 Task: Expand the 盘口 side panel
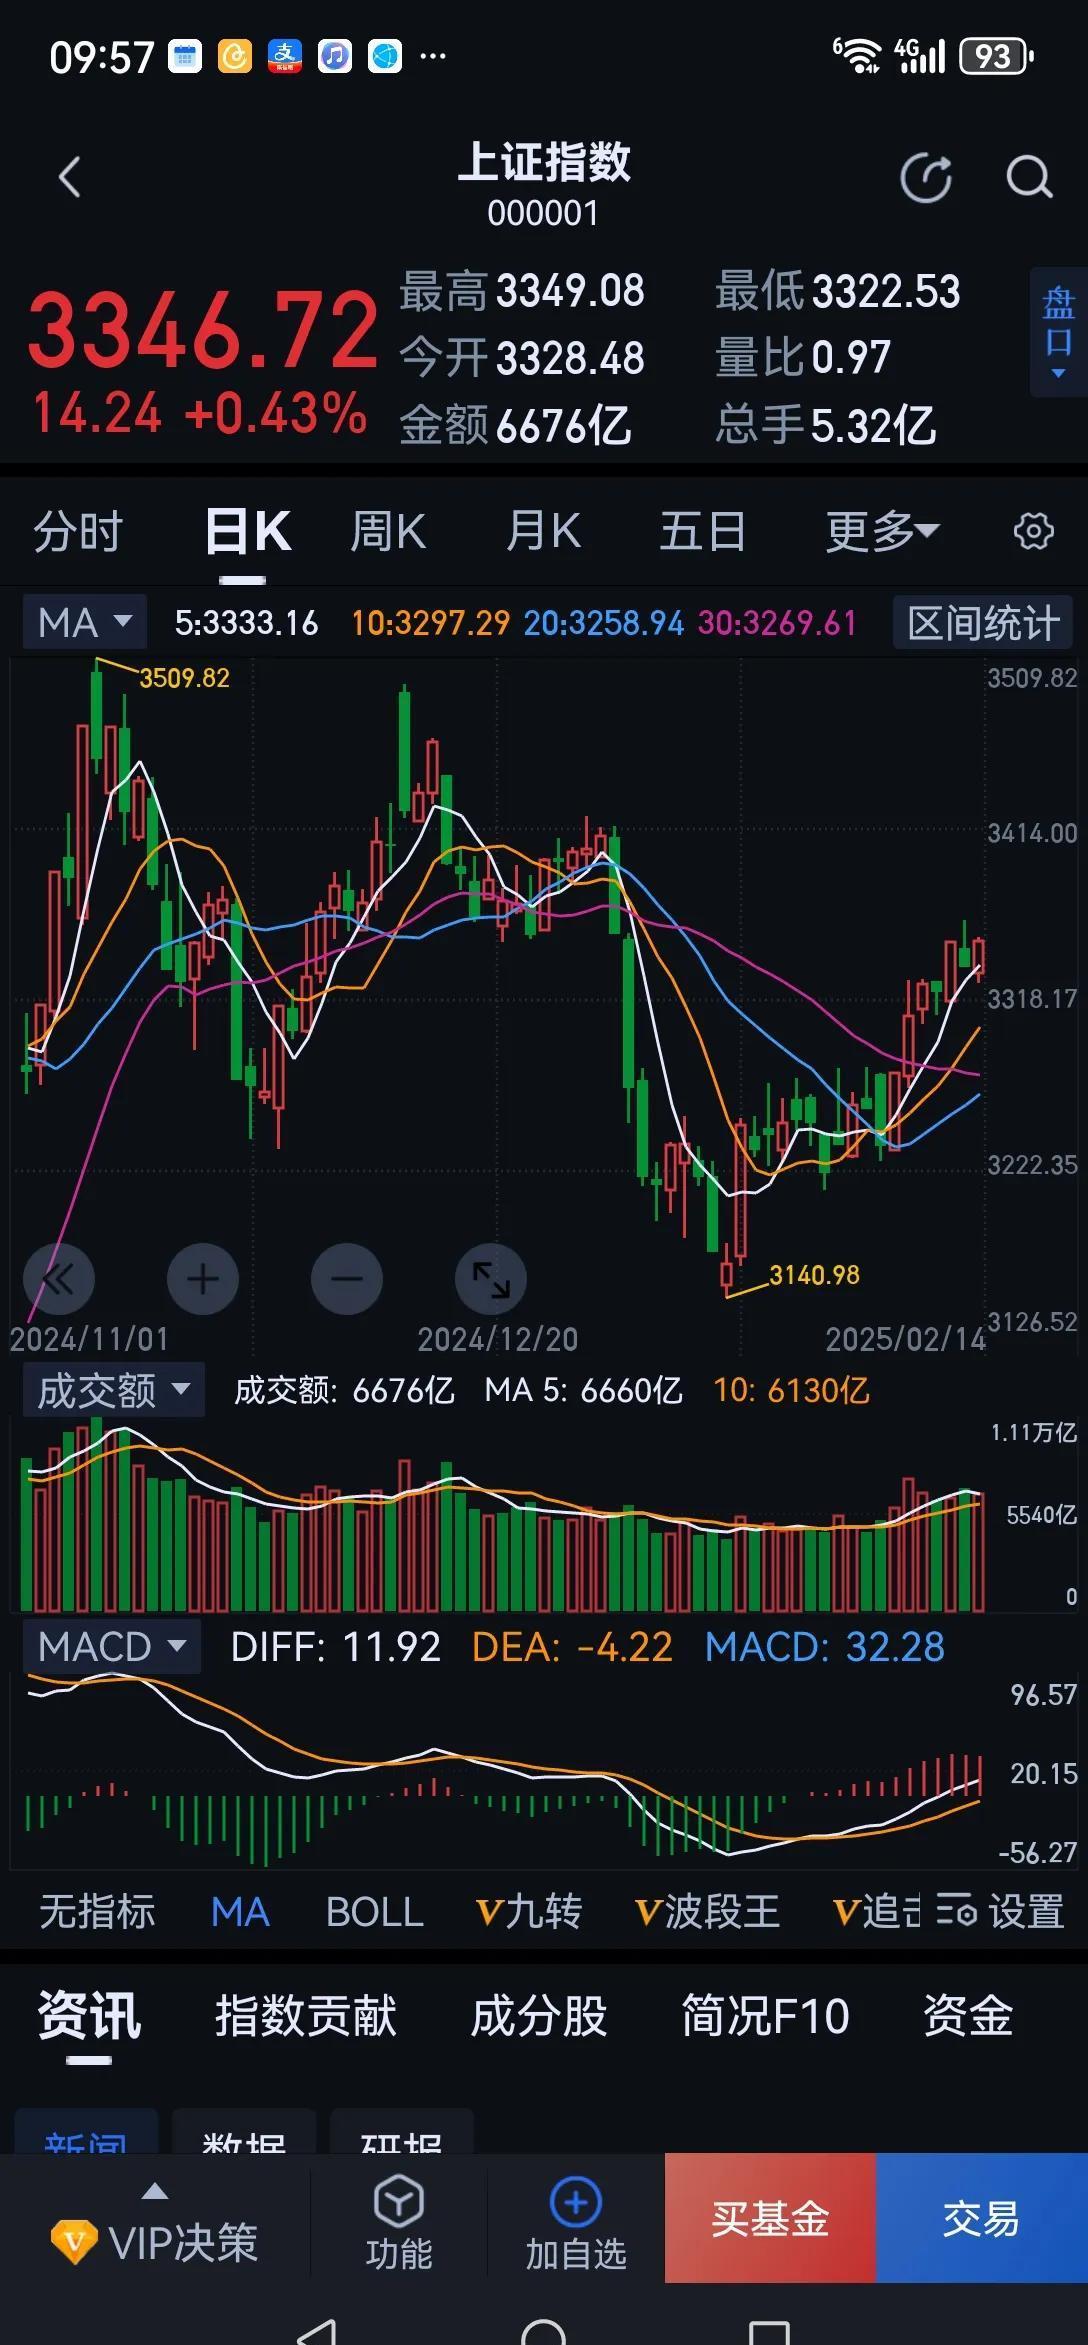[x=1058, y=332]
